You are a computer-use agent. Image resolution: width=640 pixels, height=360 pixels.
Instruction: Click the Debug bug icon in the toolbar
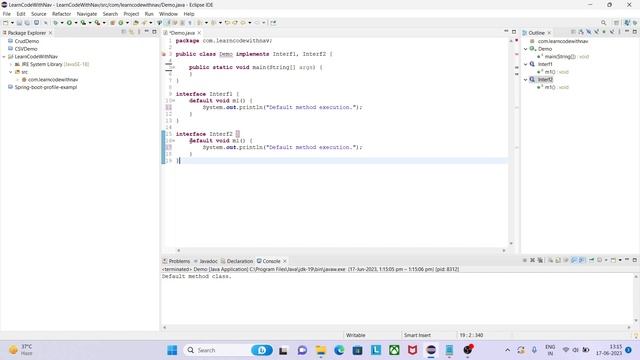pos(56,23)
